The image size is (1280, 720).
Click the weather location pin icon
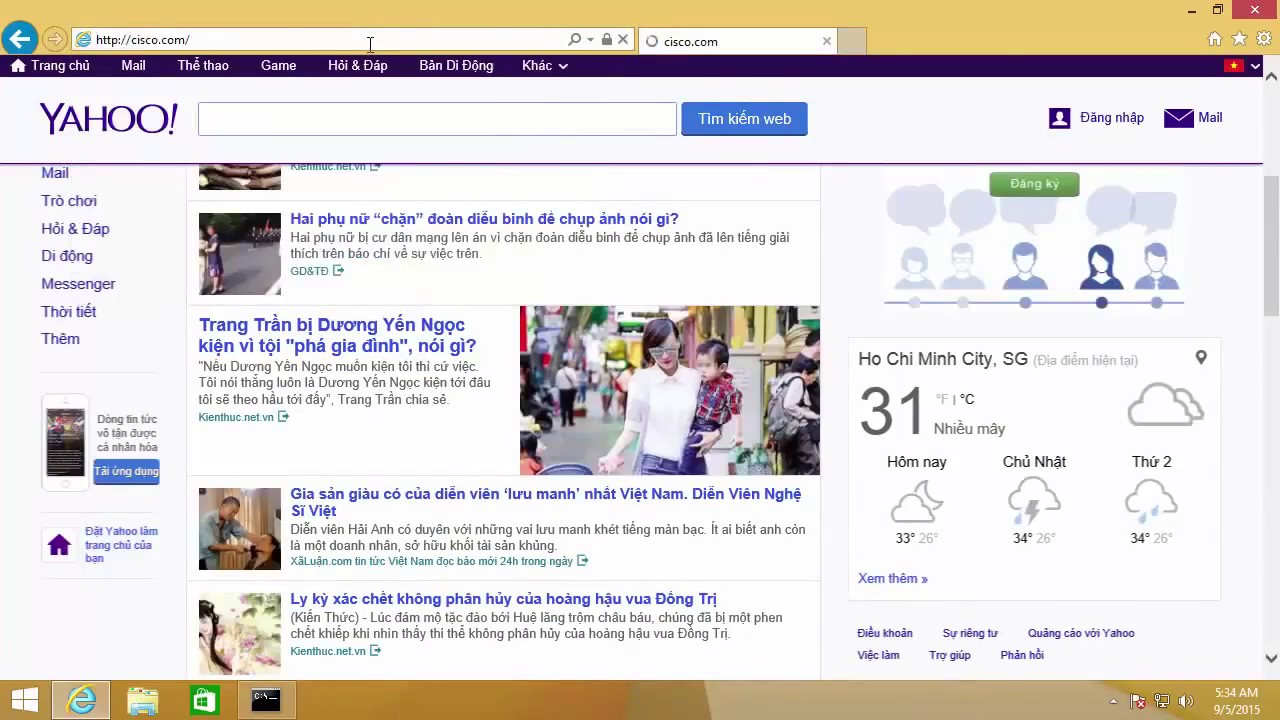tap(1201, 357)
